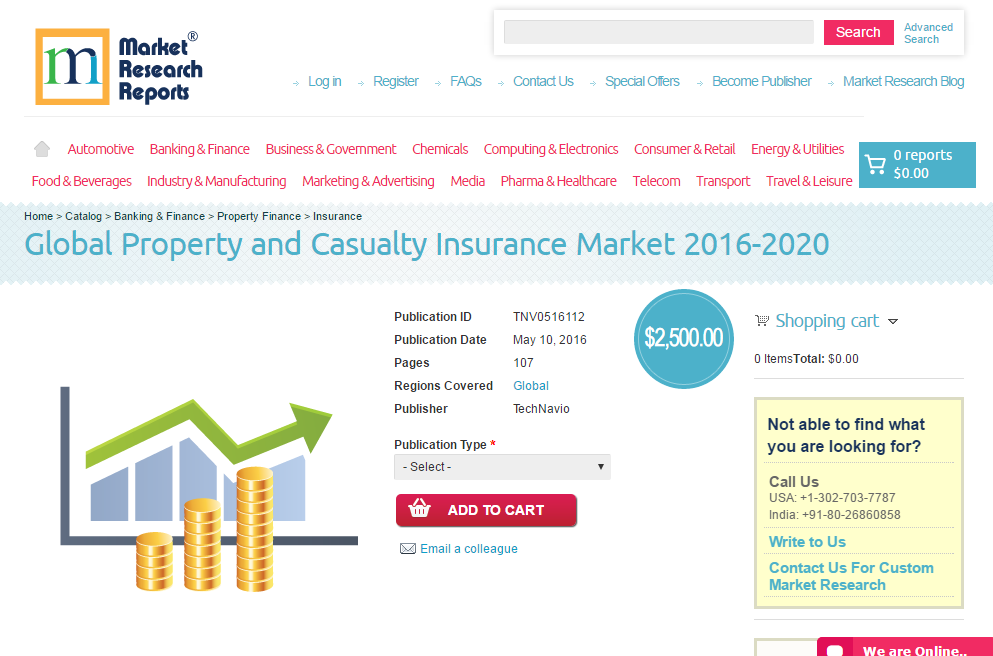The height and width of the screenshot is (656, 993).
Task: Expand the Shopping cart dropdown chevron
Action: coord(894,321)
